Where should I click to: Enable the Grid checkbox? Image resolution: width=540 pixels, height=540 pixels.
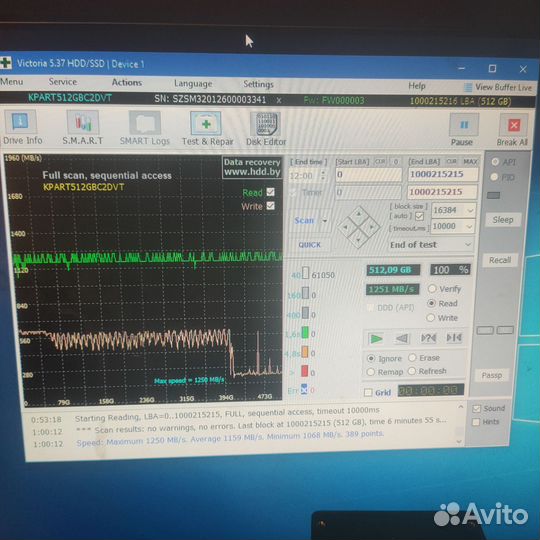click(368, 392)
